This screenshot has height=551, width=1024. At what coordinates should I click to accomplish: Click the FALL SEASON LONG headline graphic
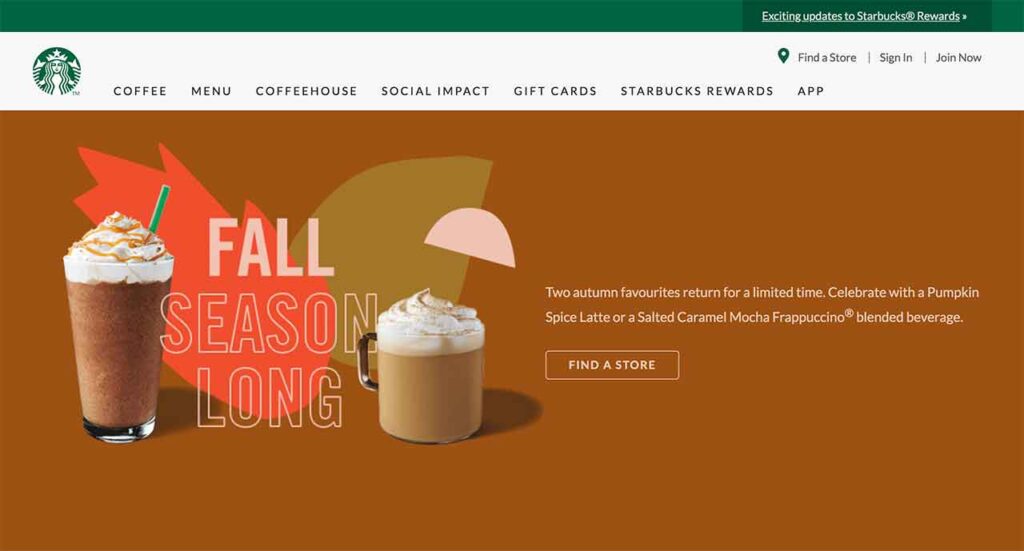pos(268,323)
